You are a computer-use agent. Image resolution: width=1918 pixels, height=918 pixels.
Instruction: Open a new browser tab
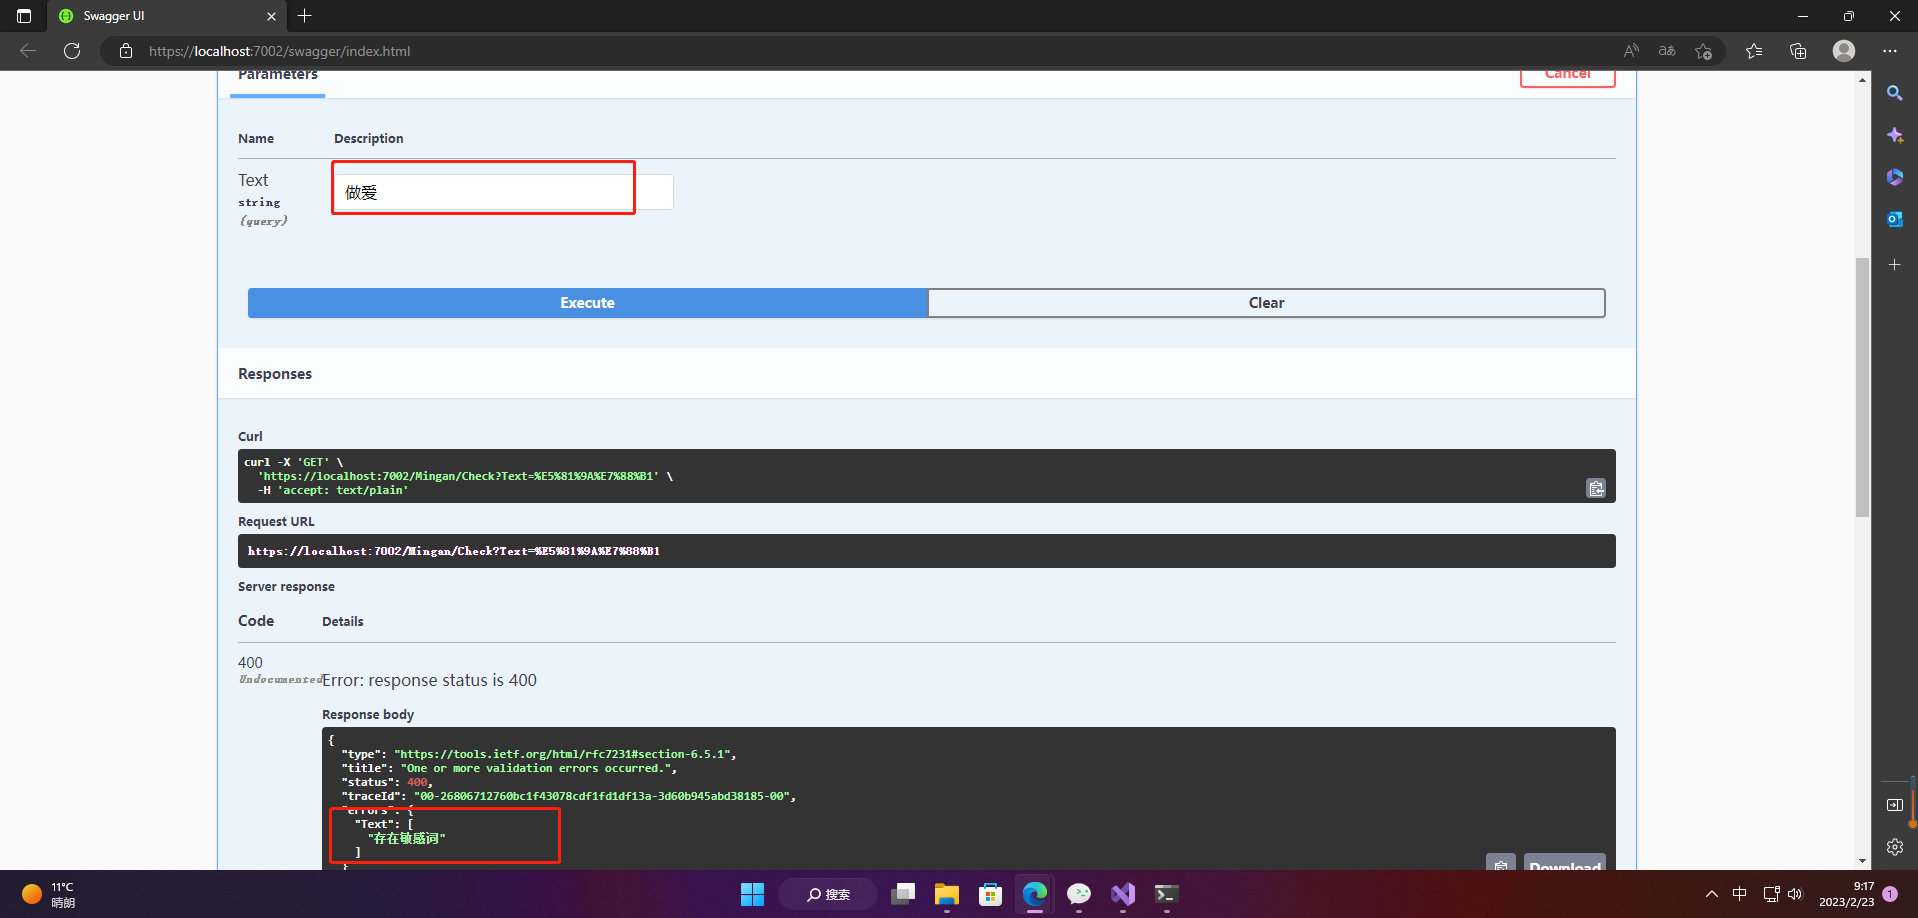coord(305,16)
